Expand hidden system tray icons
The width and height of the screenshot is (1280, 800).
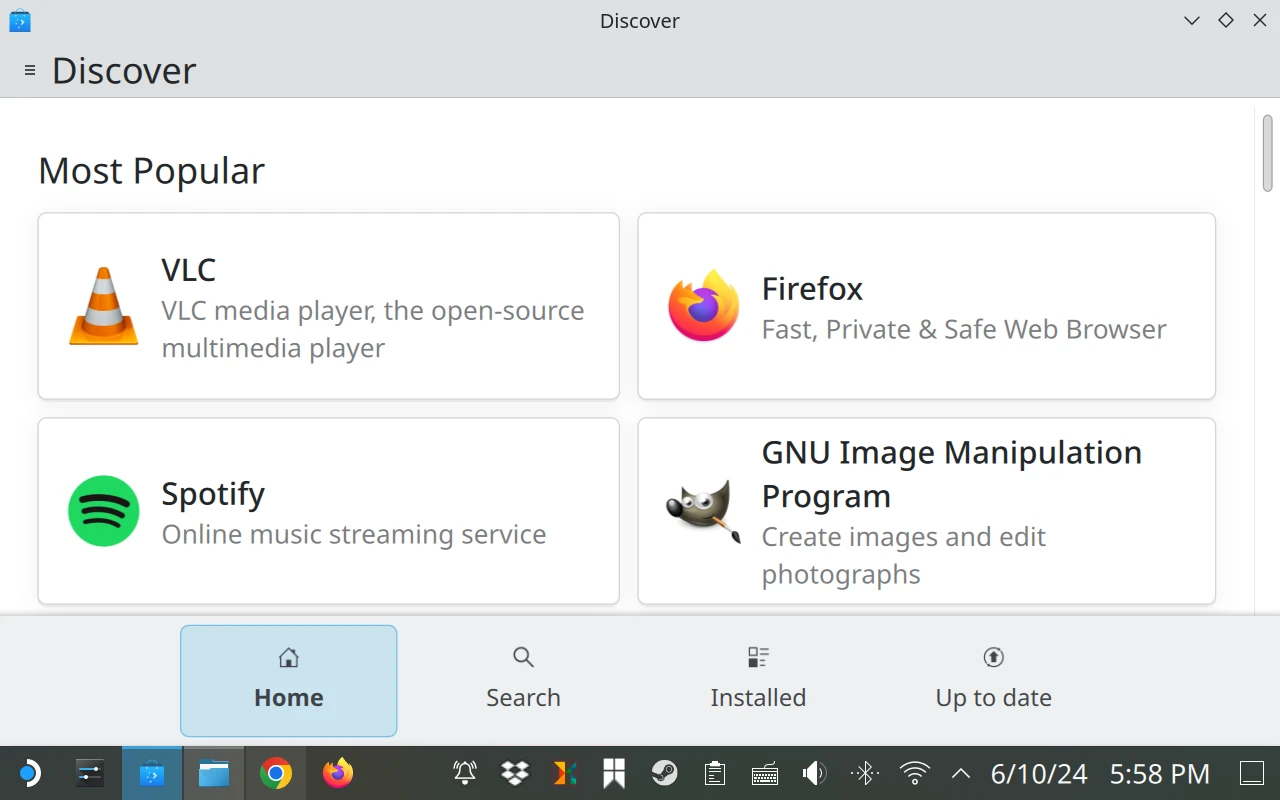pyautogui.click(x=961, y=773)
